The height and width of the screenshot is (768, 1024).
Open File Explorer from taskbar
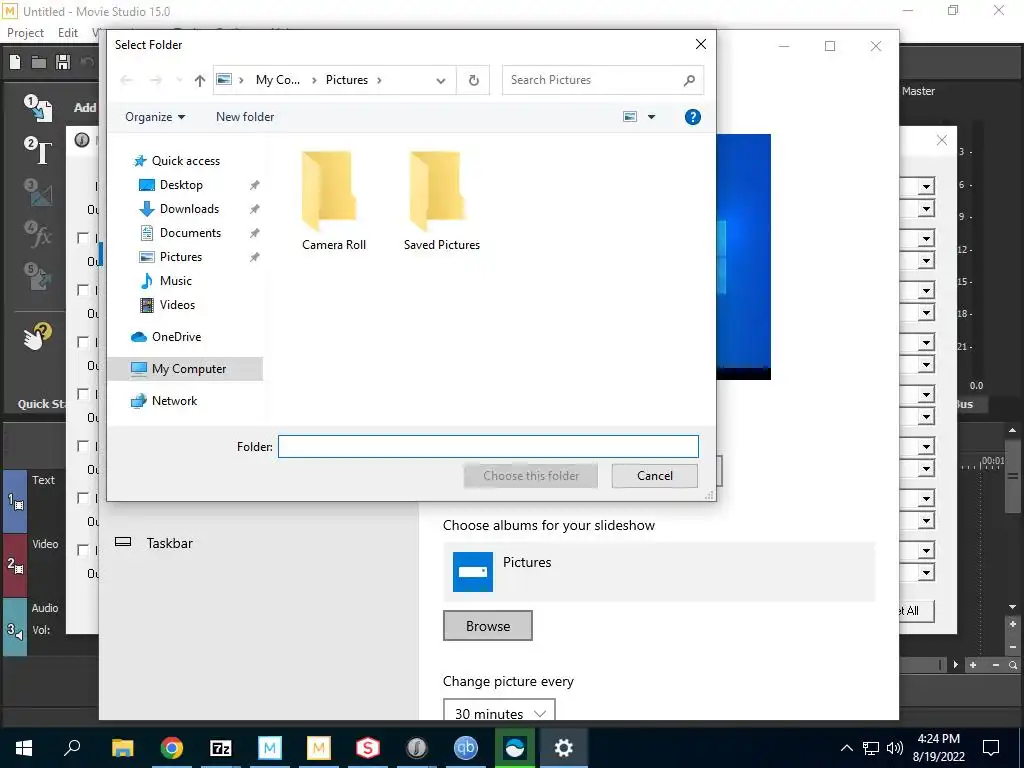point(122,748)
